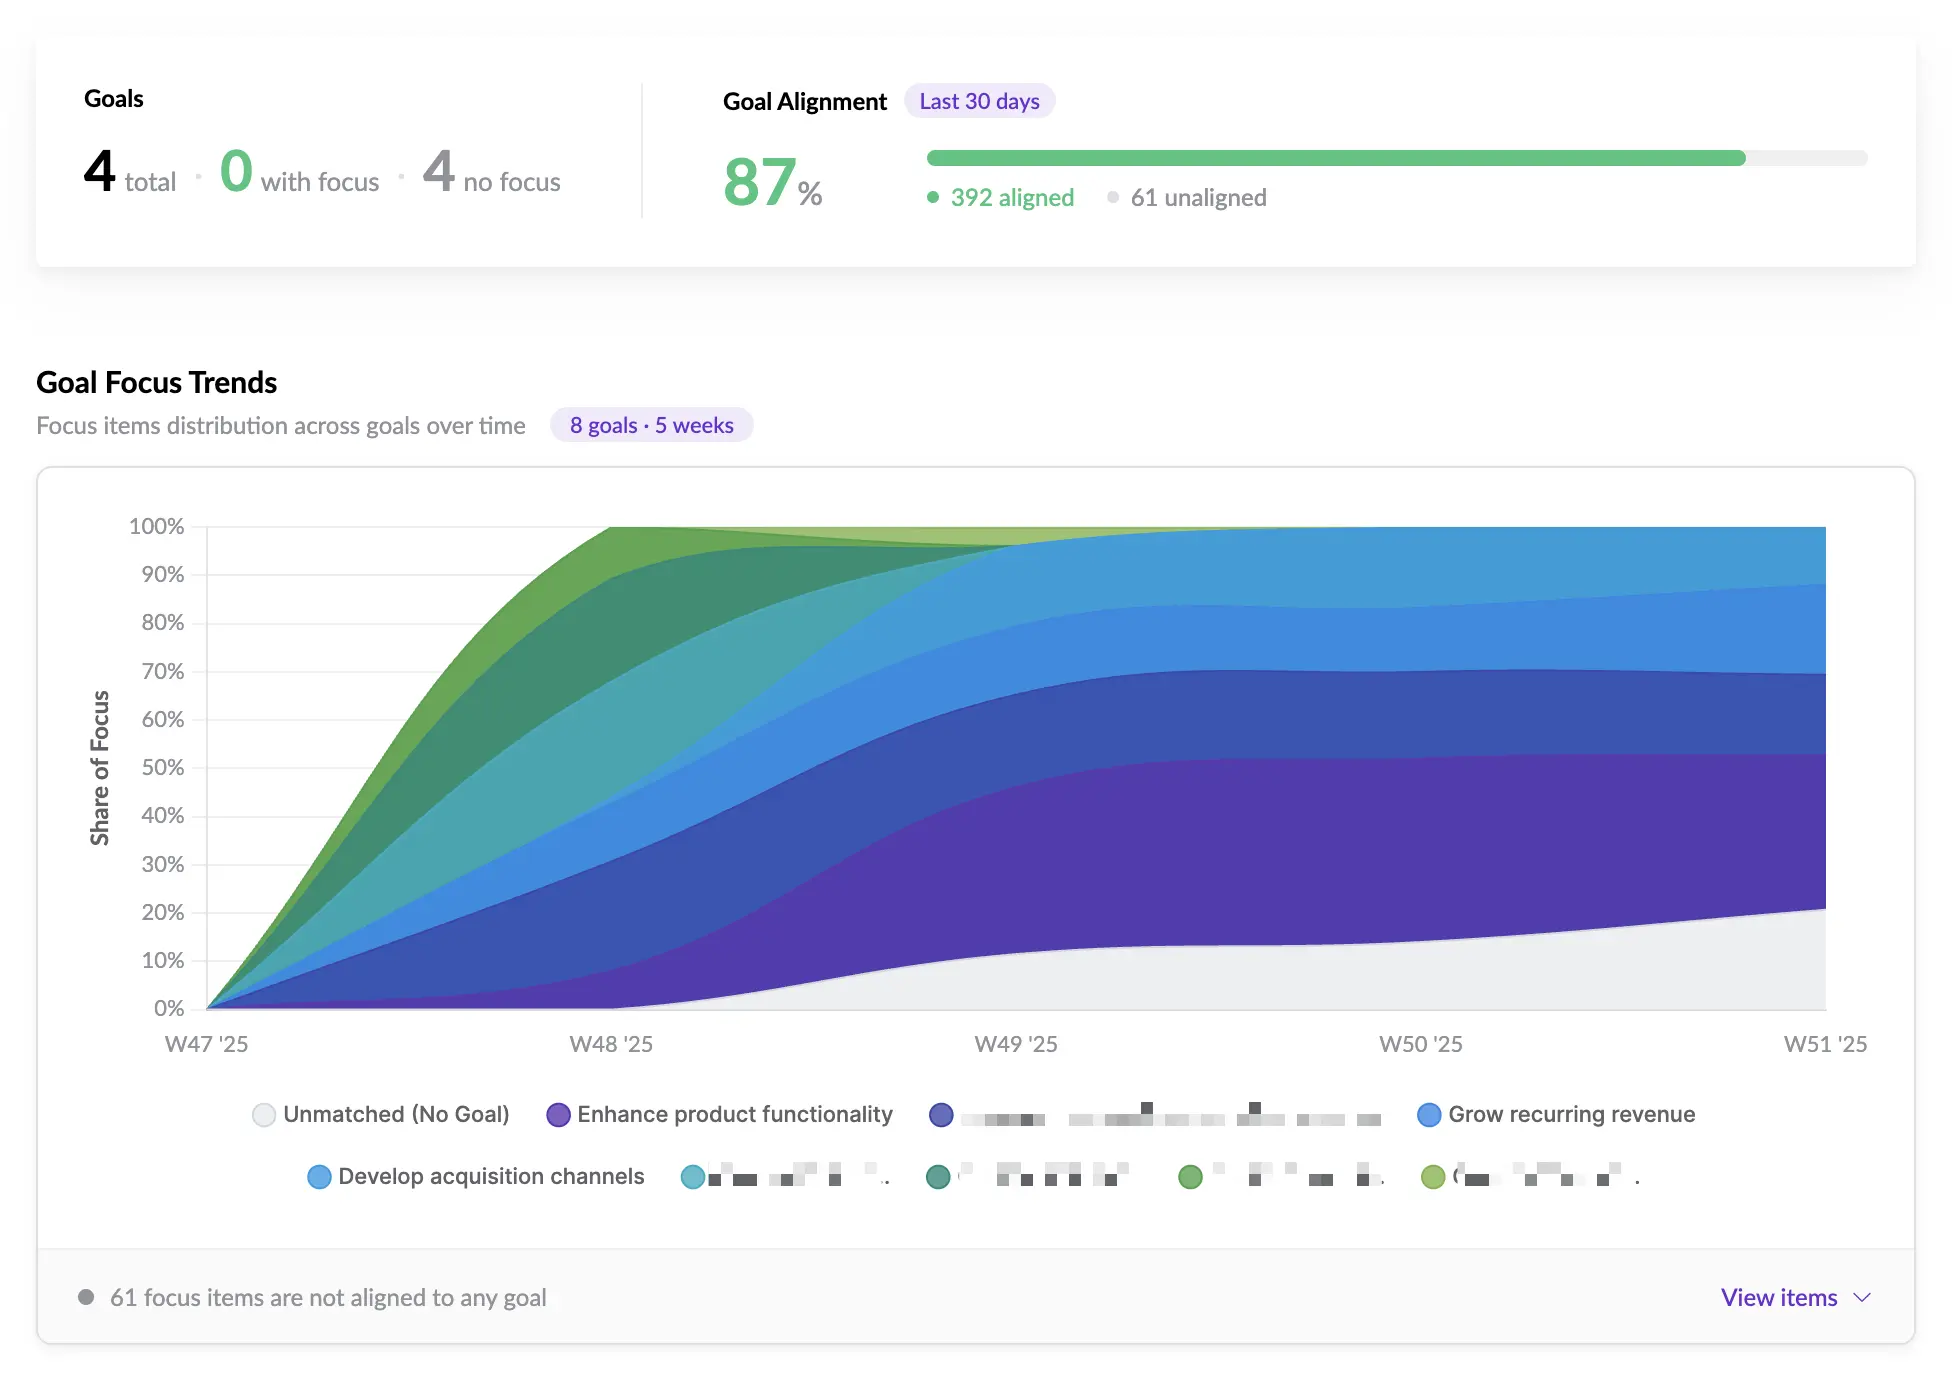
Task: Select the W49 '25 axis label
Action: point(1015,1044)
